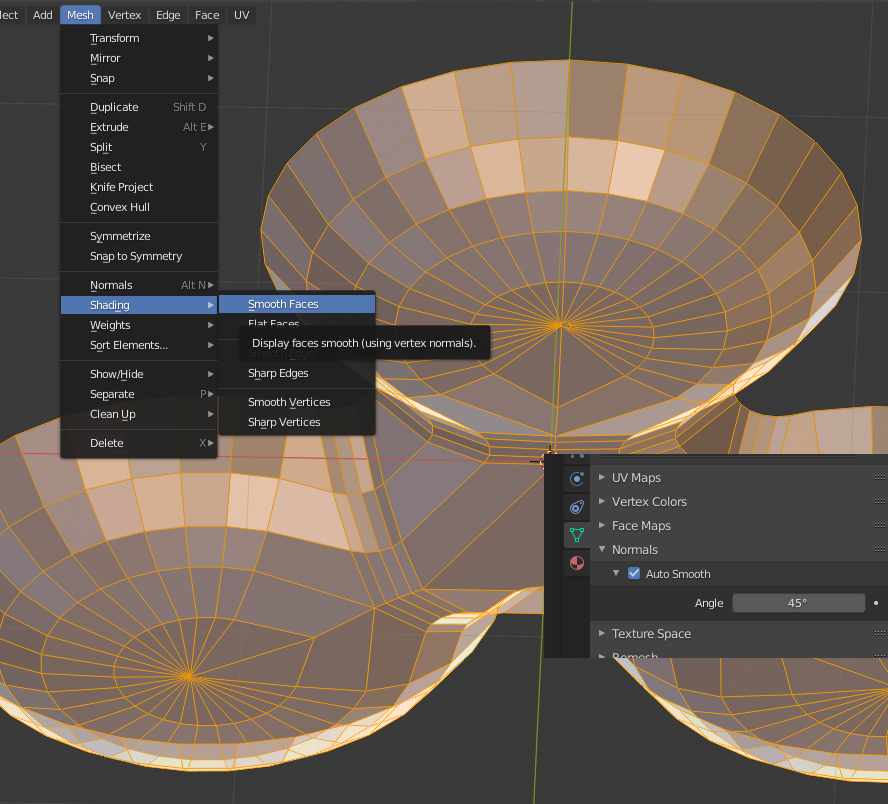This screenshot has height=804, width=888.
Task: Open the Physics properties tab icon
Action: coord(576,479)
